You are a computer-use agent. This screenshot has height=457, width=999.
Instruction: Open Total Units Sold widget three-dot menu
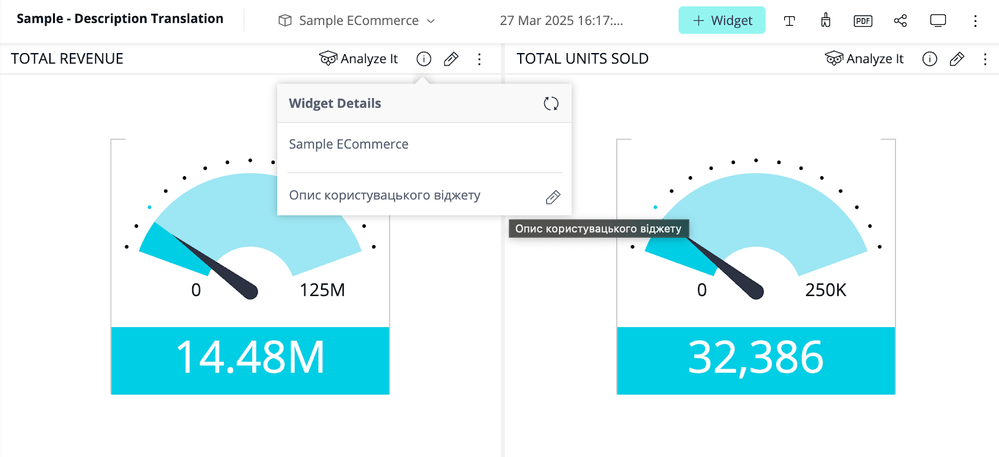(x=985, y=59)
